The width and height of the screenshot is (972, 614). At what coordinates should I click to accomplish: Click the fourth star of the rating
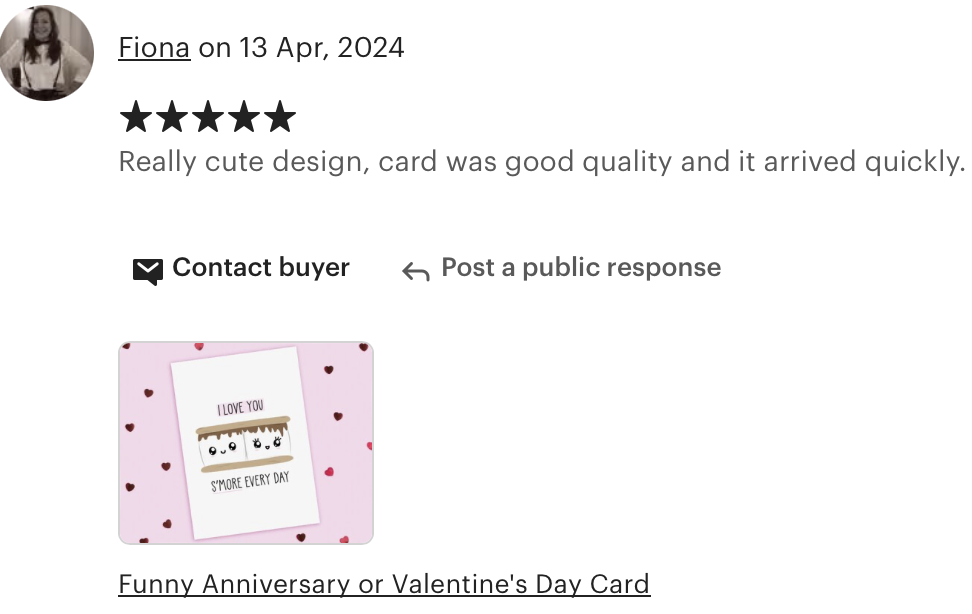[x=244, y=117]
